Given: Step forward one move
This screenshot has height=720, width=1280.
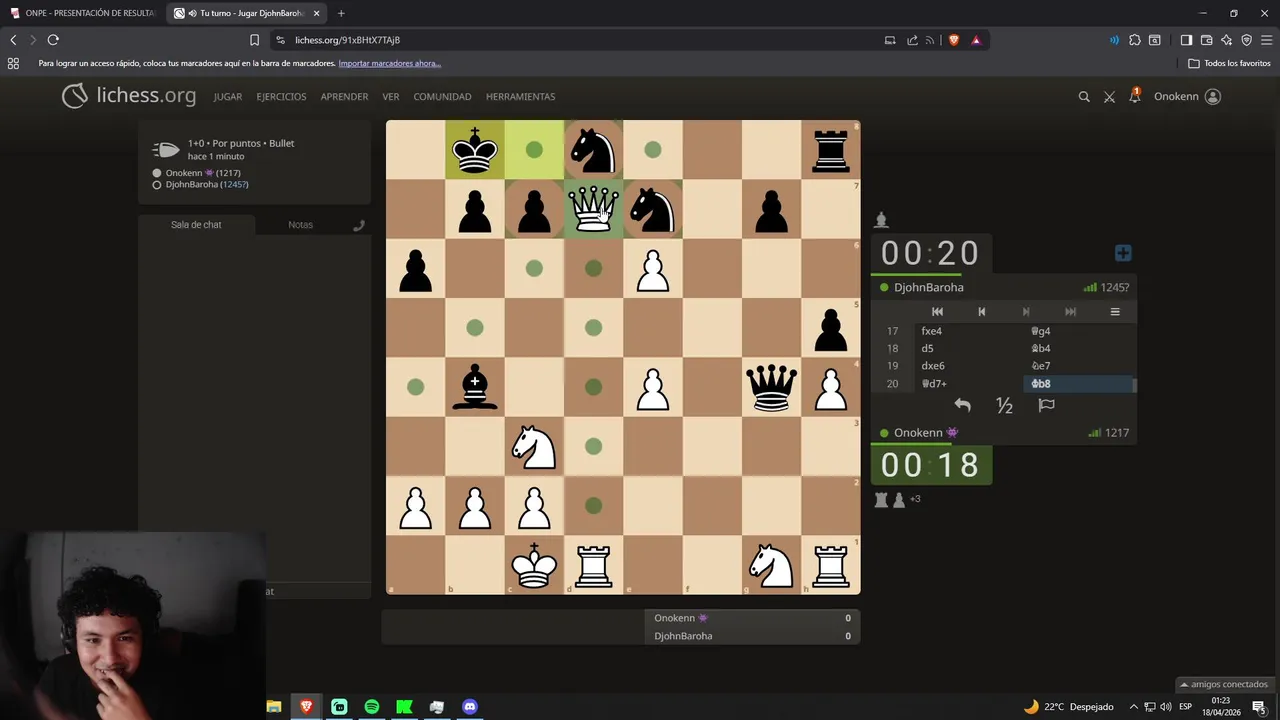Looking at the screenshot, I should [x=1025, y=312].
